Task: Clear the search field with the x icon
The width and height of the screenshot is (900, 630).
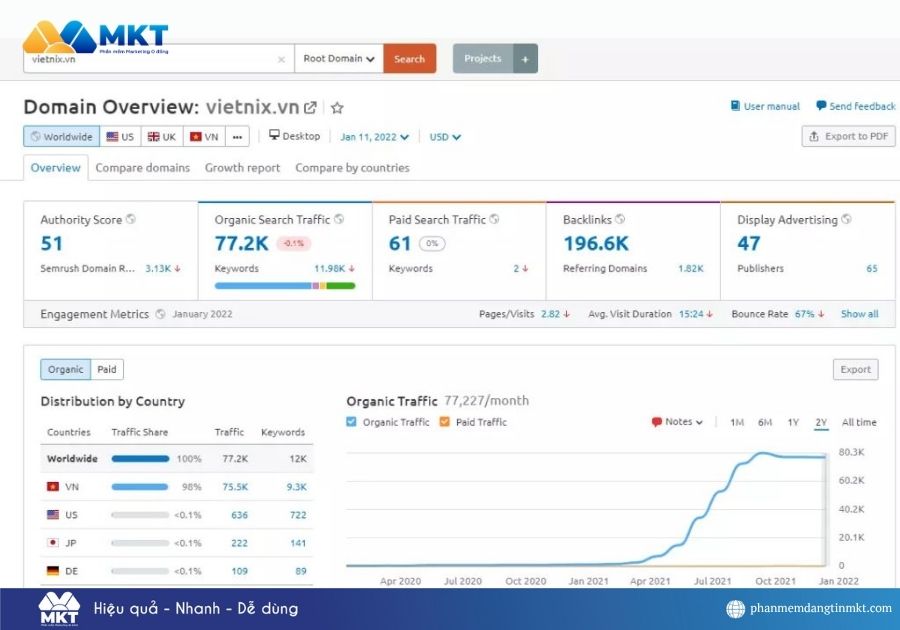Action: click(281, 59)
